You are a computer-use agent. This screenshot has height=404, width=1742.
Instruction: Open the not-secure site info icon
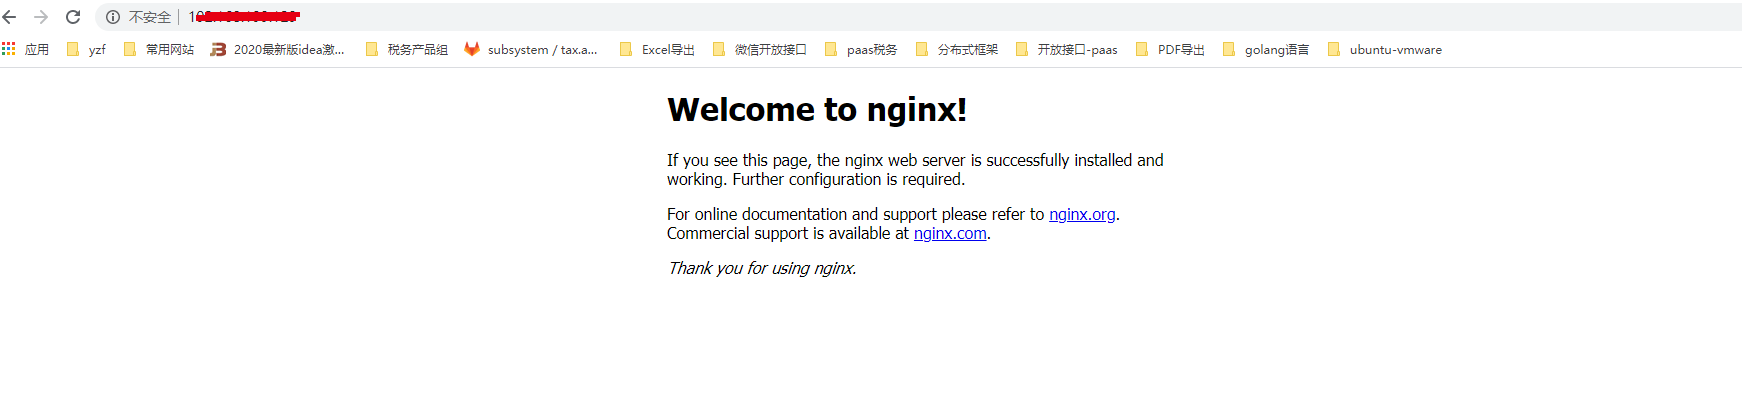click(113, 17)
